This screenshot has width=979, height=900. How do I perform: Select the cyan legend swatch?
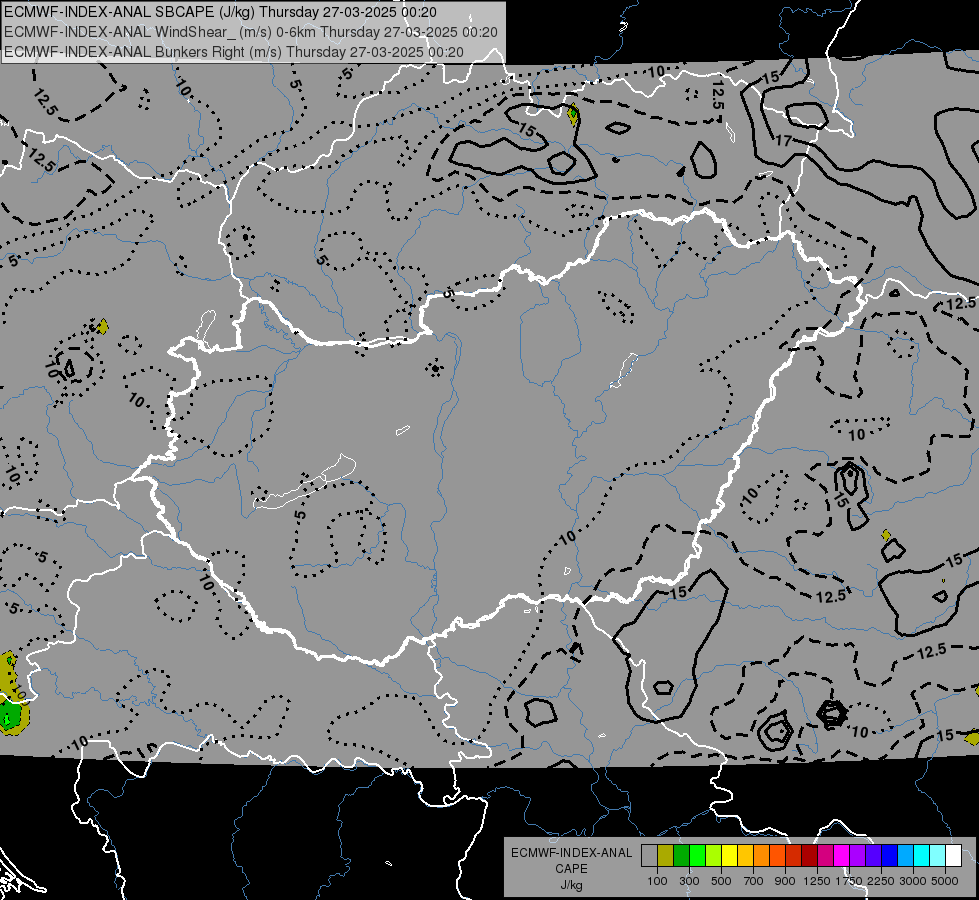(x=922, y=856)
